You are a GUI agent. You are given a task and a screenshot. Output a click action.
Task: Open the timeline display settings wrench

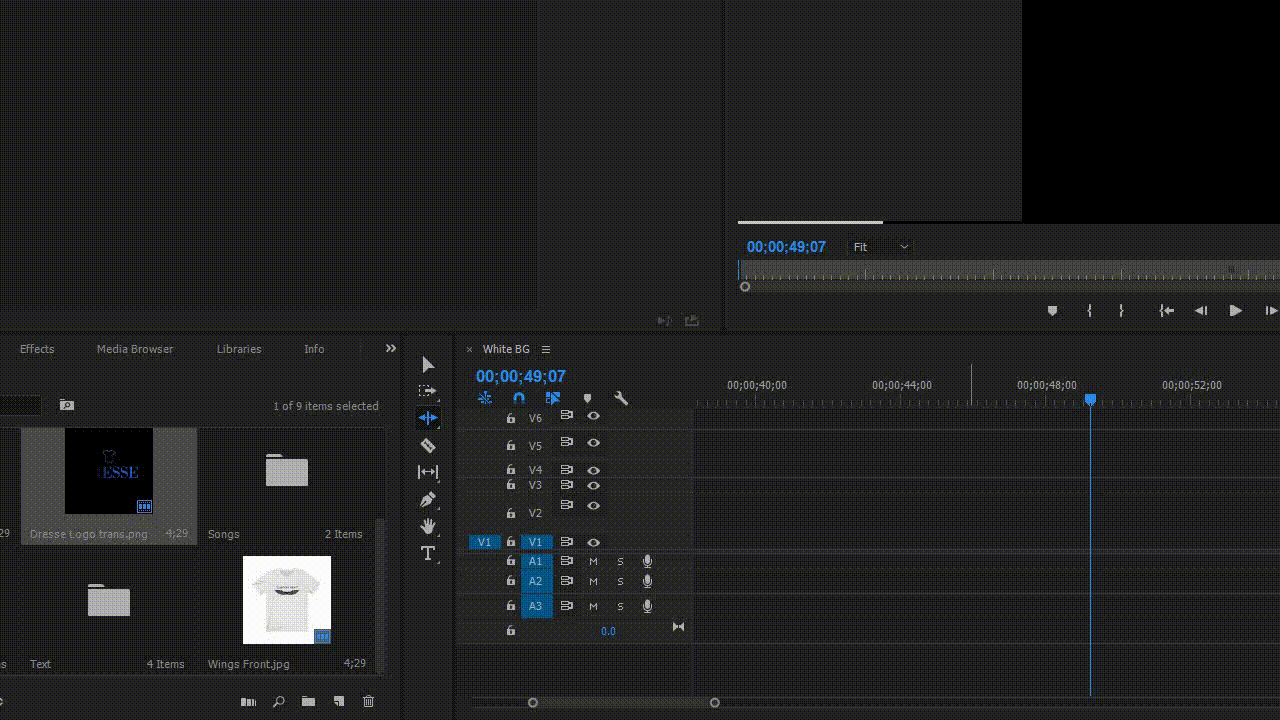tap(621, 398)
